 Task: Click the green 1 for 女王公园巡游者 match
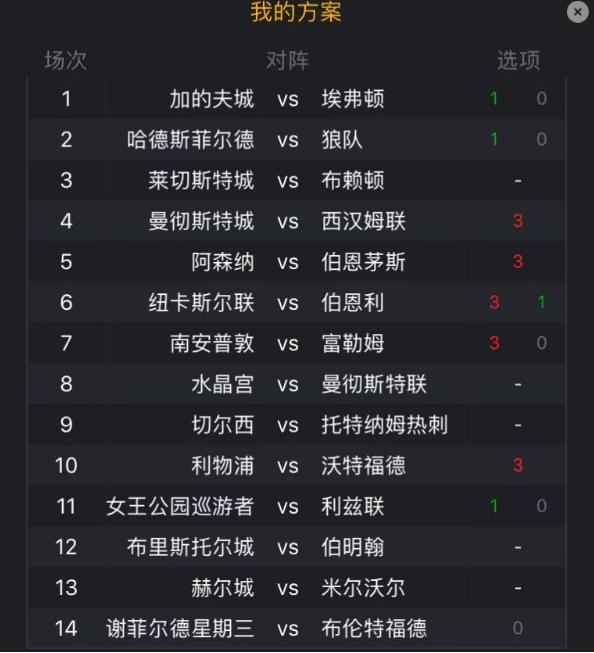point(494,506)
